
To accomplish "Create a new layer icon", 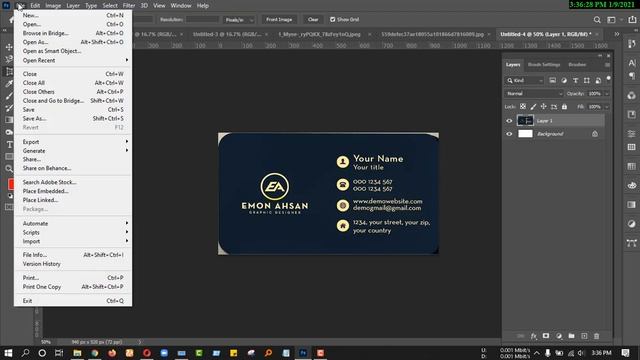I will point(584,336).
